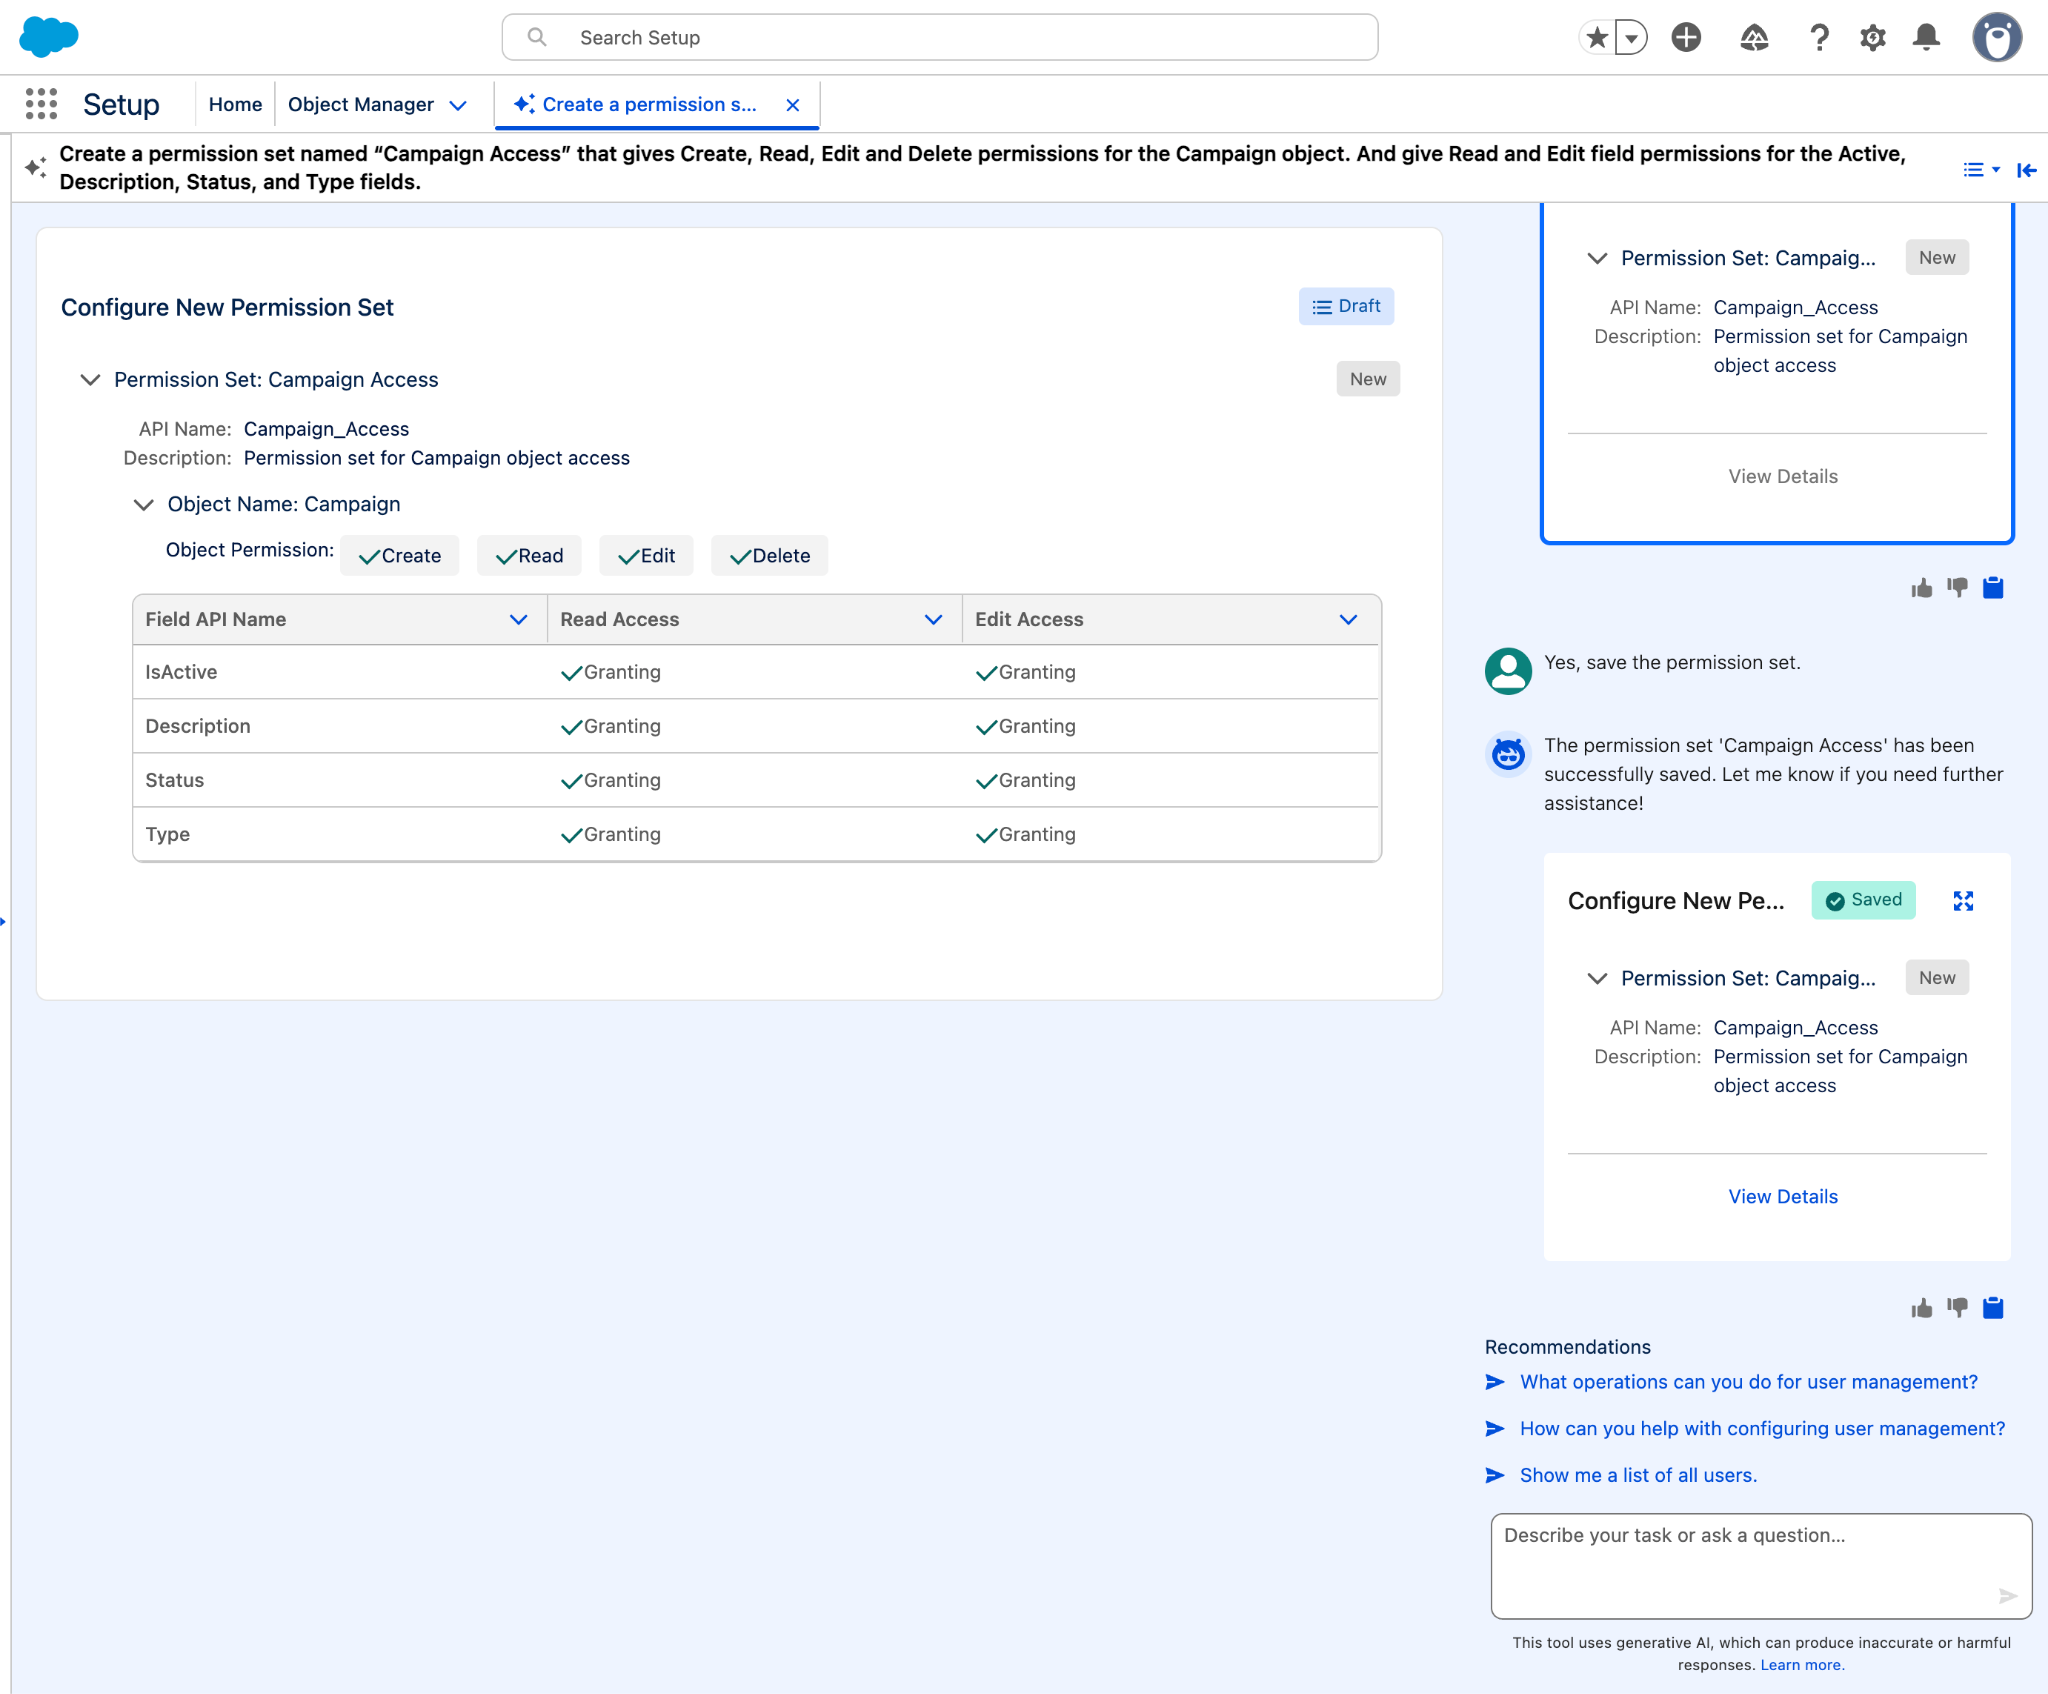The width and height of the screenshot is (2048, 1694).
Task: Open the user profile avatar
Action: [x=1997, y=38]
